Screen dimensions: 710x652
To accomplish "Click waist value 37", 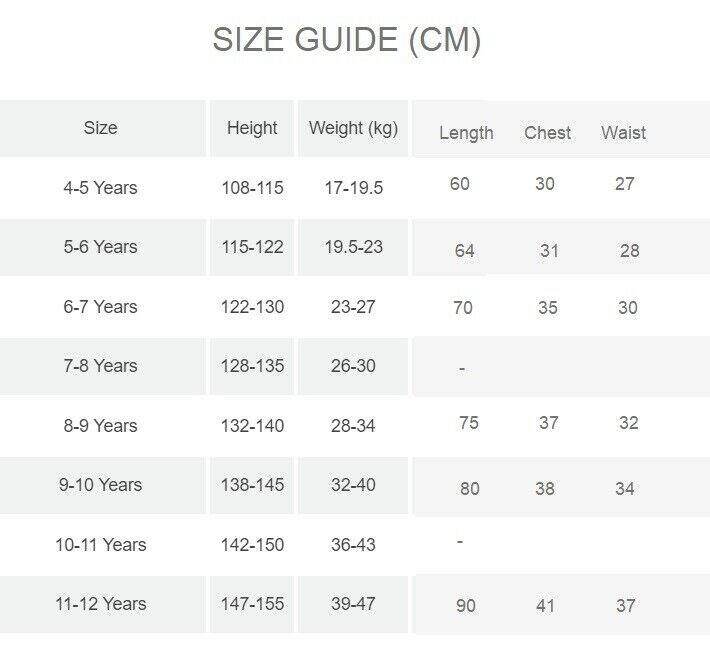I will pos(626,606).
